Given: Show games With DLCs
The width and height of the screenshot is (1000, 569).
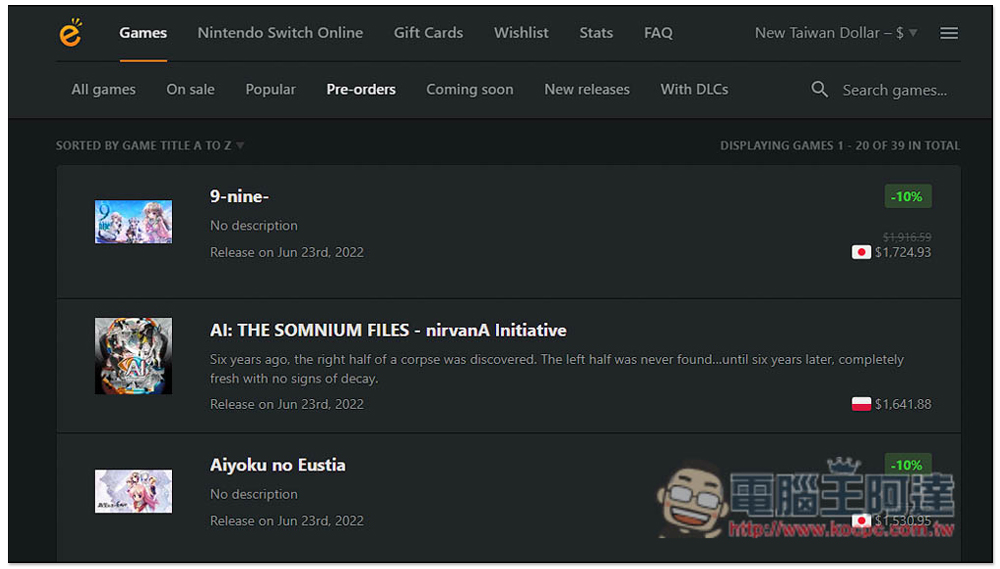Looking at the screenshot, I should 694,89.
